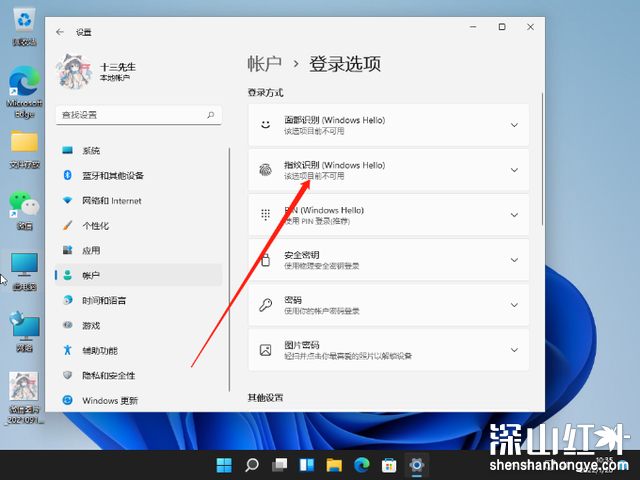Open the yellow folder desktop icon

pyautogui.click(x=24, y=150)
